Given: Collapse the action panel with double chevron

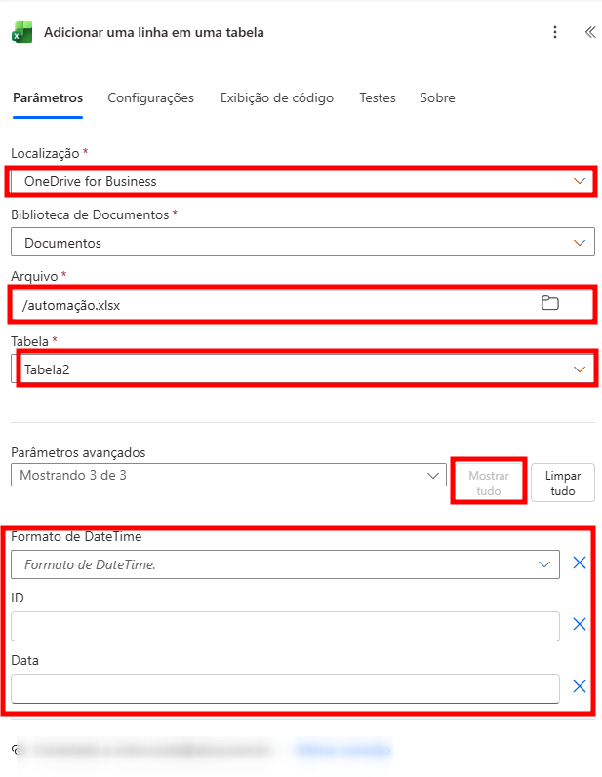Looking at the screenshot, I should [x=589, y=32].
